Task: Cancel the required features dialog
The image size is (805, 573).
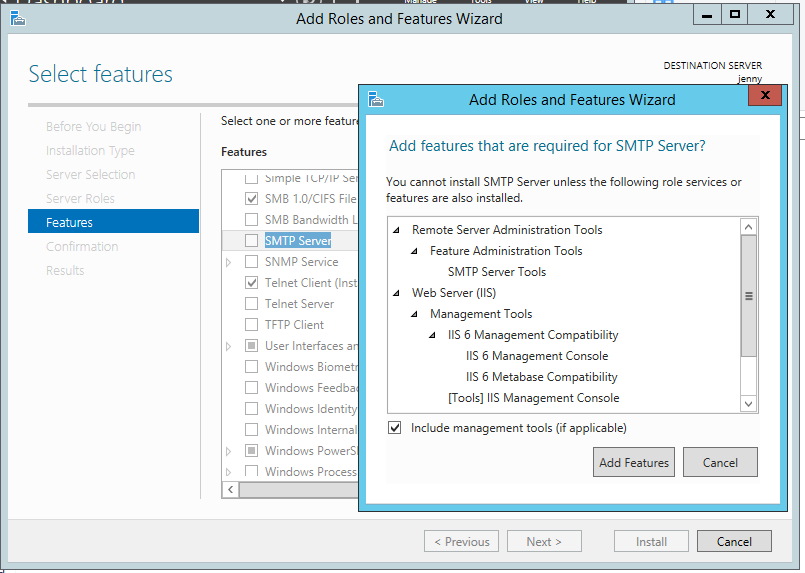Action: click(720, 463)
